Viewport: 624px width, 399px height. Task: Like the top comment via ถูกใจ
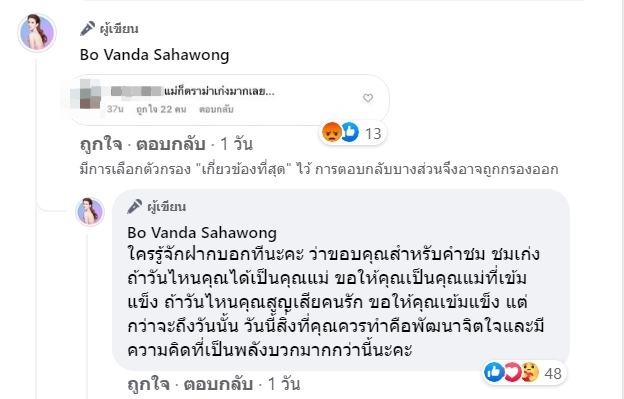click(101, 144)
